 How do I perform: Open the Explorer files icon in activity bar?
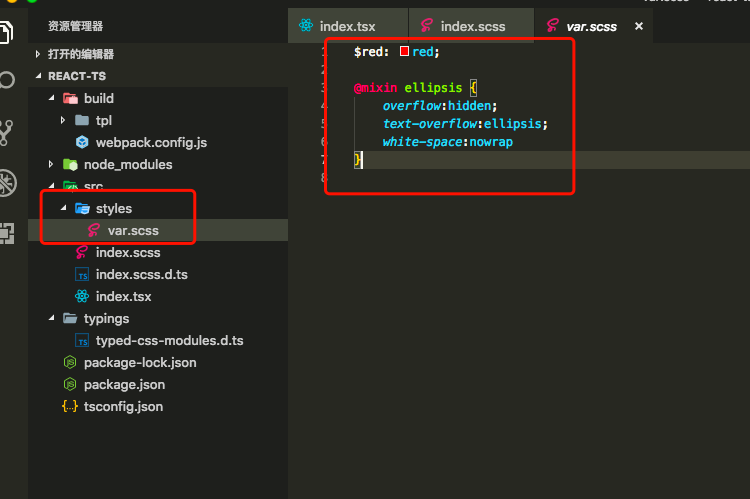6,32
